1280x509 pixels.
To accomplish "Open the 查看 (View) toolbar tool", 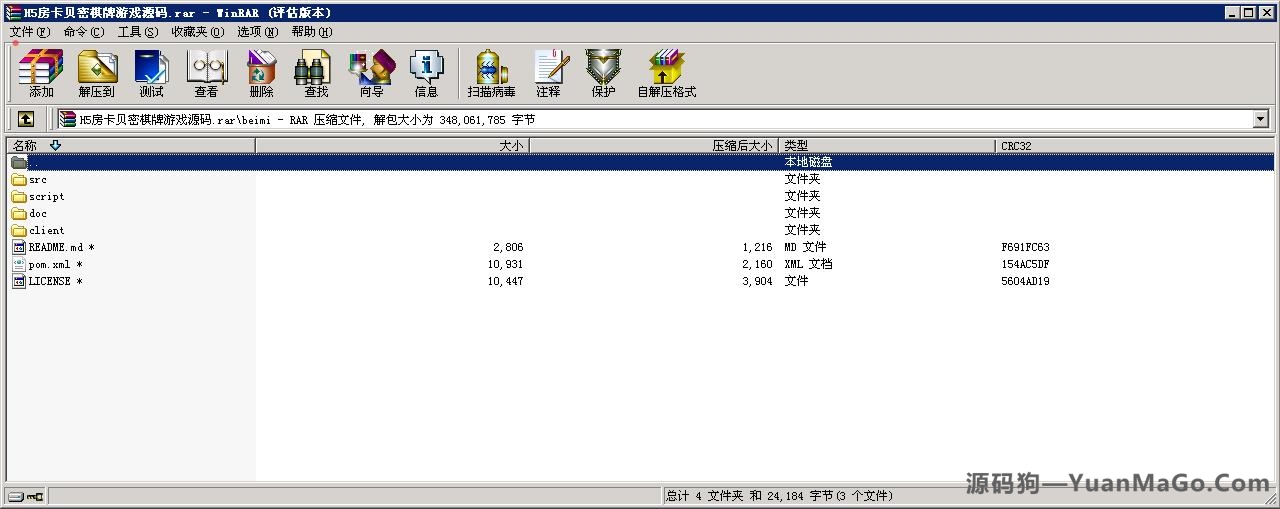I will pyautogui.click(x=206, y=74).
